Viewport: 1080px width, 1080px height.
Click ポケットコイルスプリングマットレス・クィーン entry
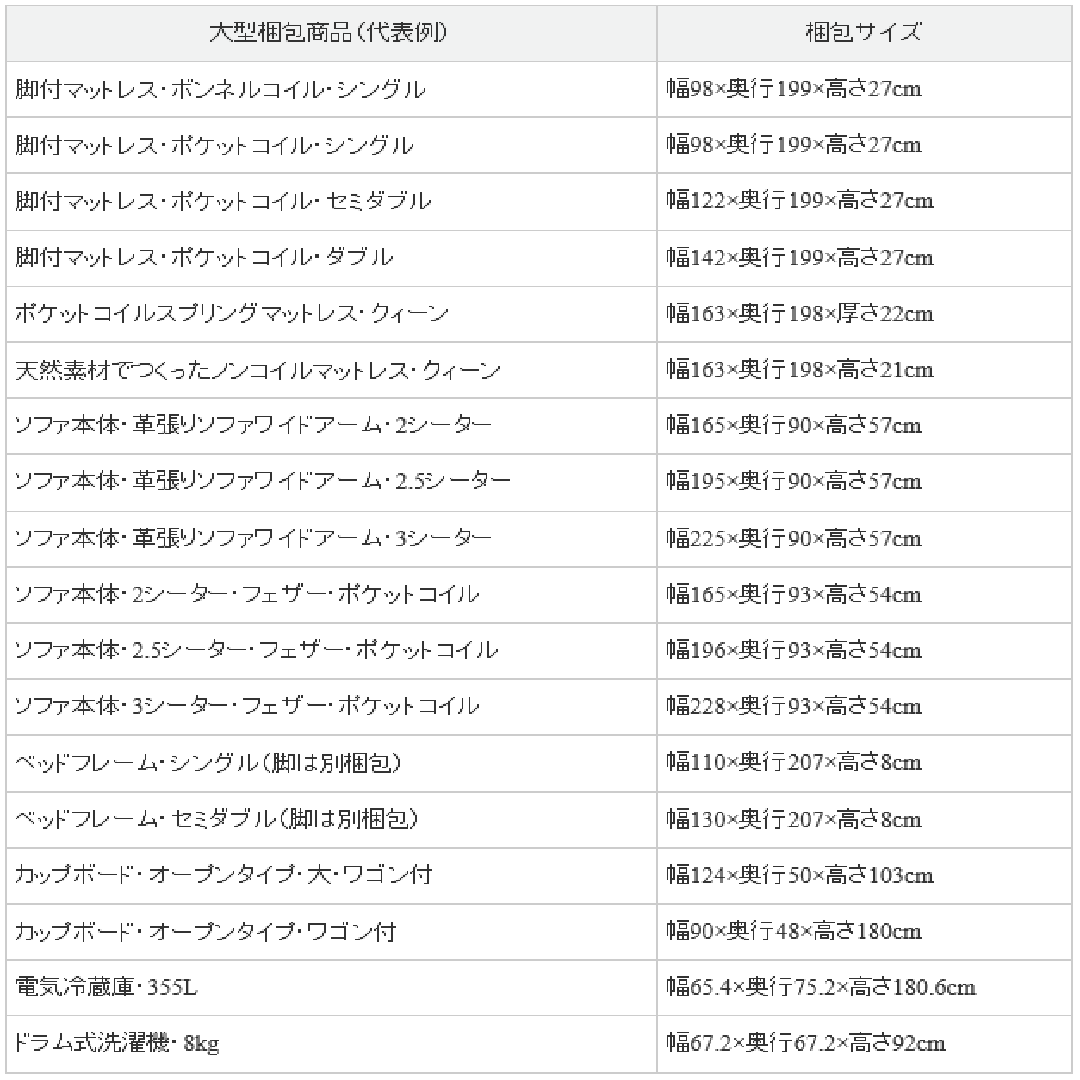pos(232,313)
